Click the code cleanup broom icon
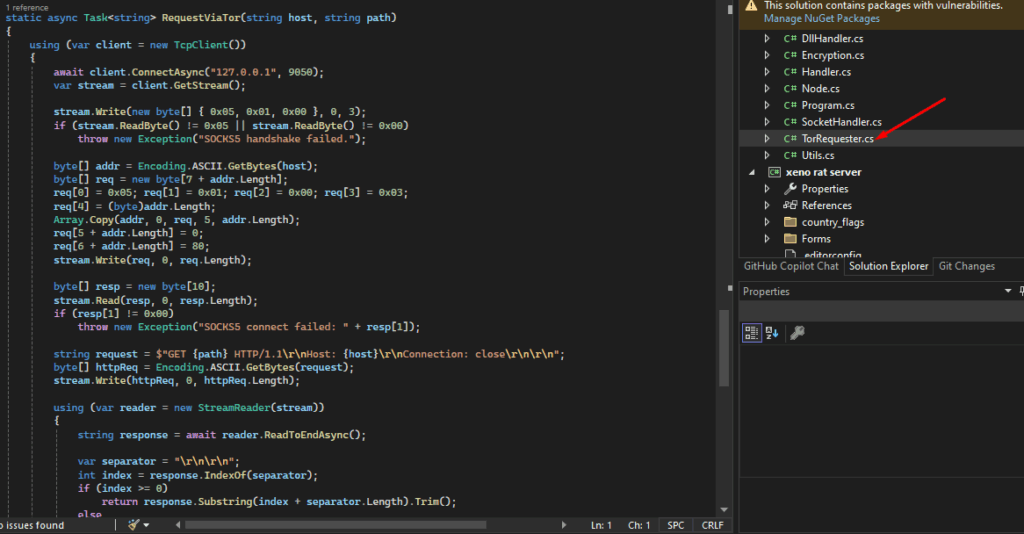 135,525
